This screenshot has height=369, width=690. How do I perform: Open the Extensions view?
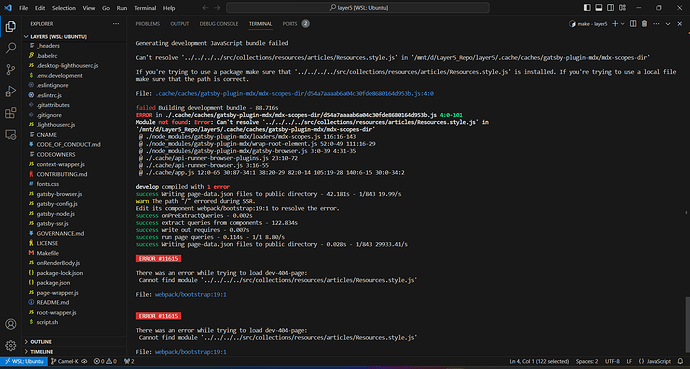pos(11,113)
